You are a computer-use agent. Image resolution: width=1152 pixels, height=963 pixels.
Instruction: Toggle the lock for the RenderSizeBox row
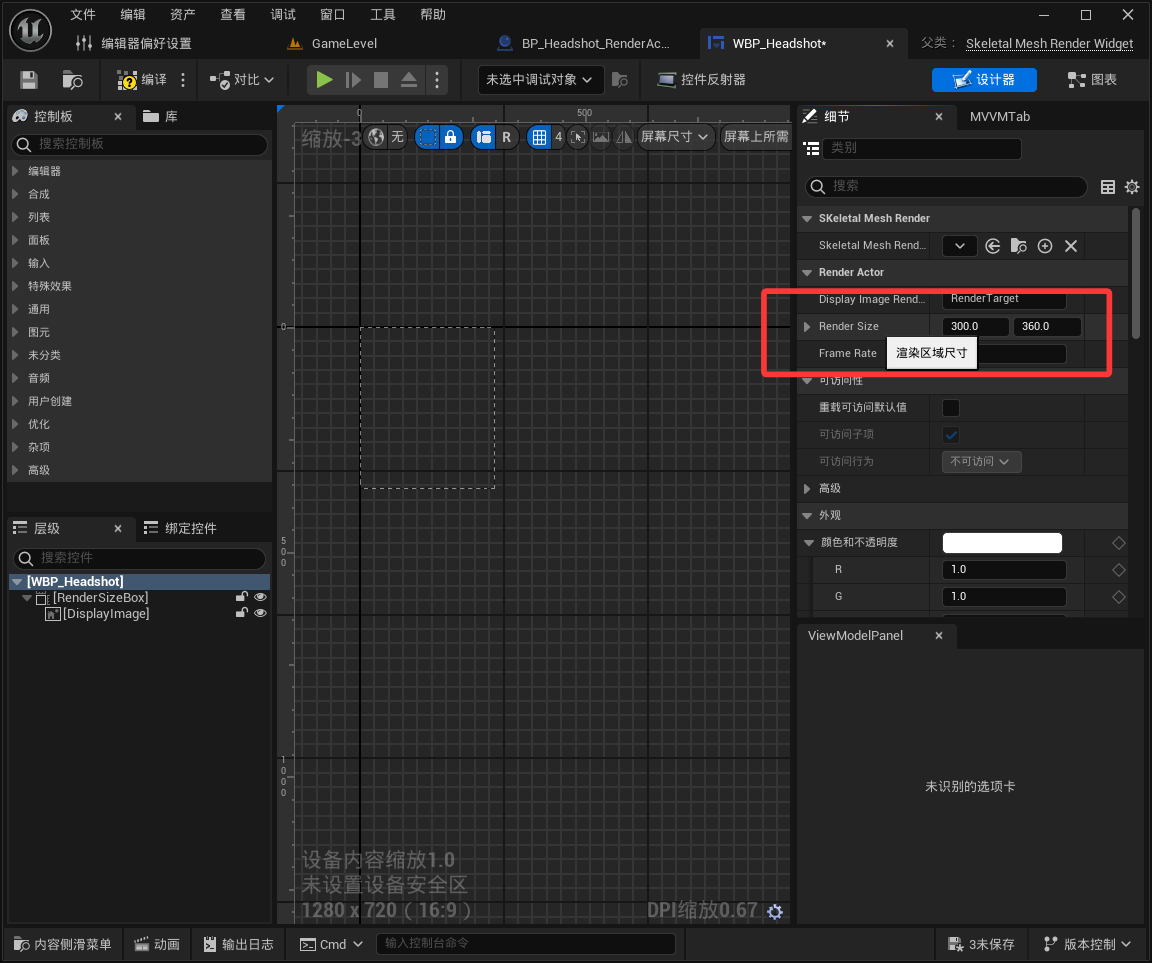pyautogui.click(x=241, y=596)
